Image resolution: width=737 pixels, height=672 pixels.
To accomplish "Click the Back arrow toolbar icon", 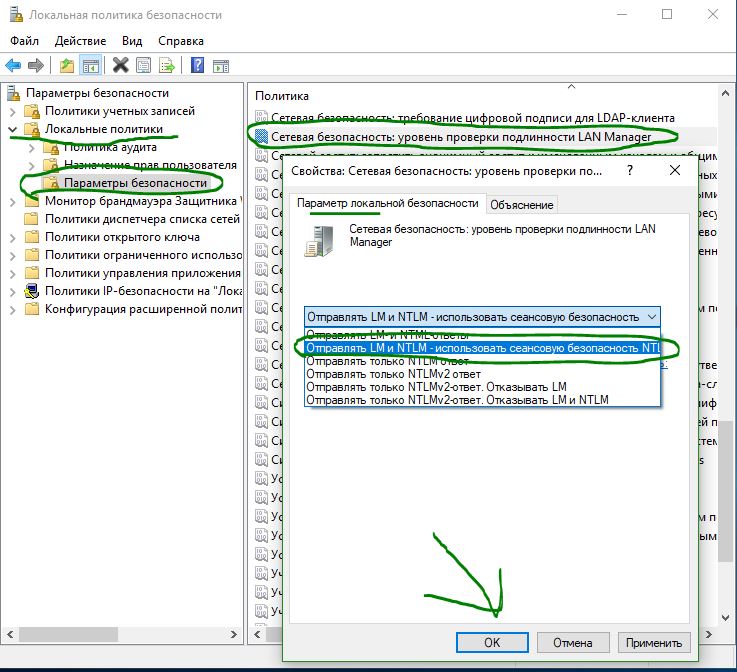I will pyautogui.click(x=13, y=65).
